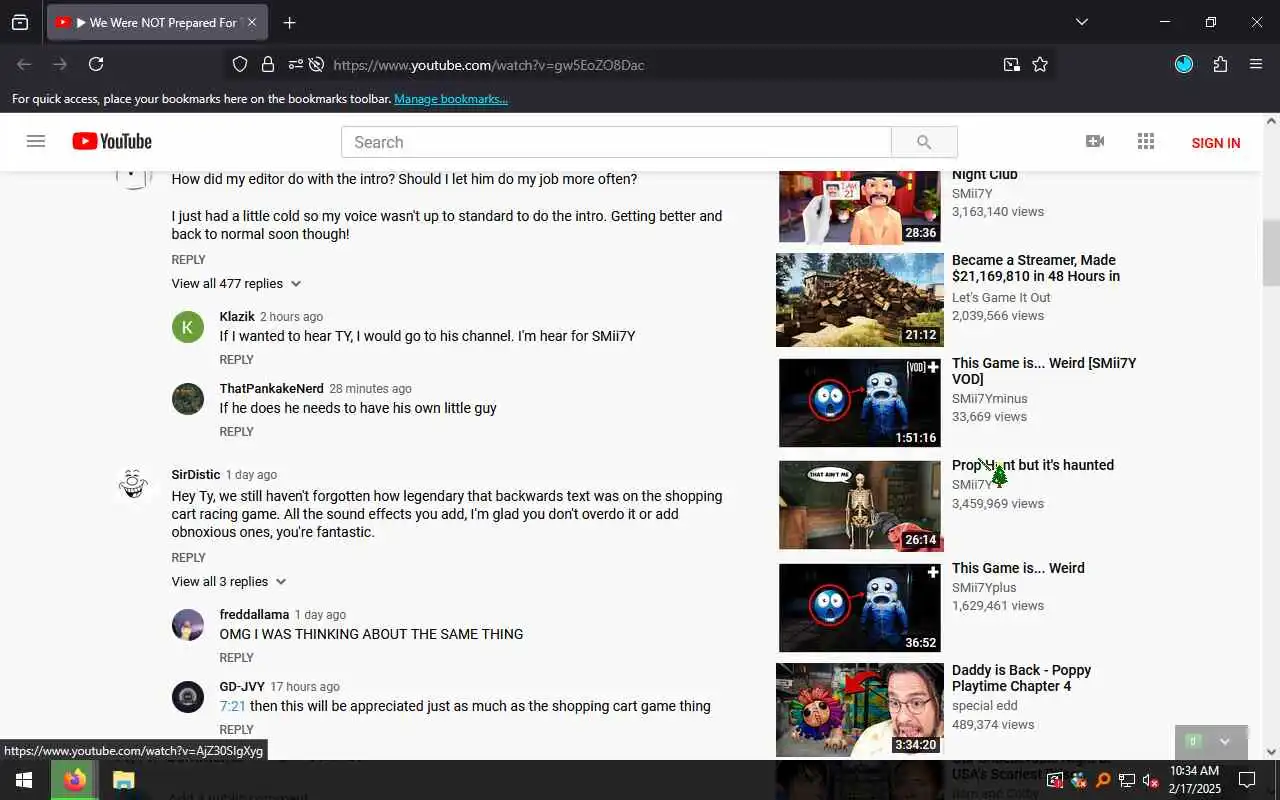Click the Let's Game It Out channel name
The width and height of the screenshot is (1280, 800).
(1001, 298)
